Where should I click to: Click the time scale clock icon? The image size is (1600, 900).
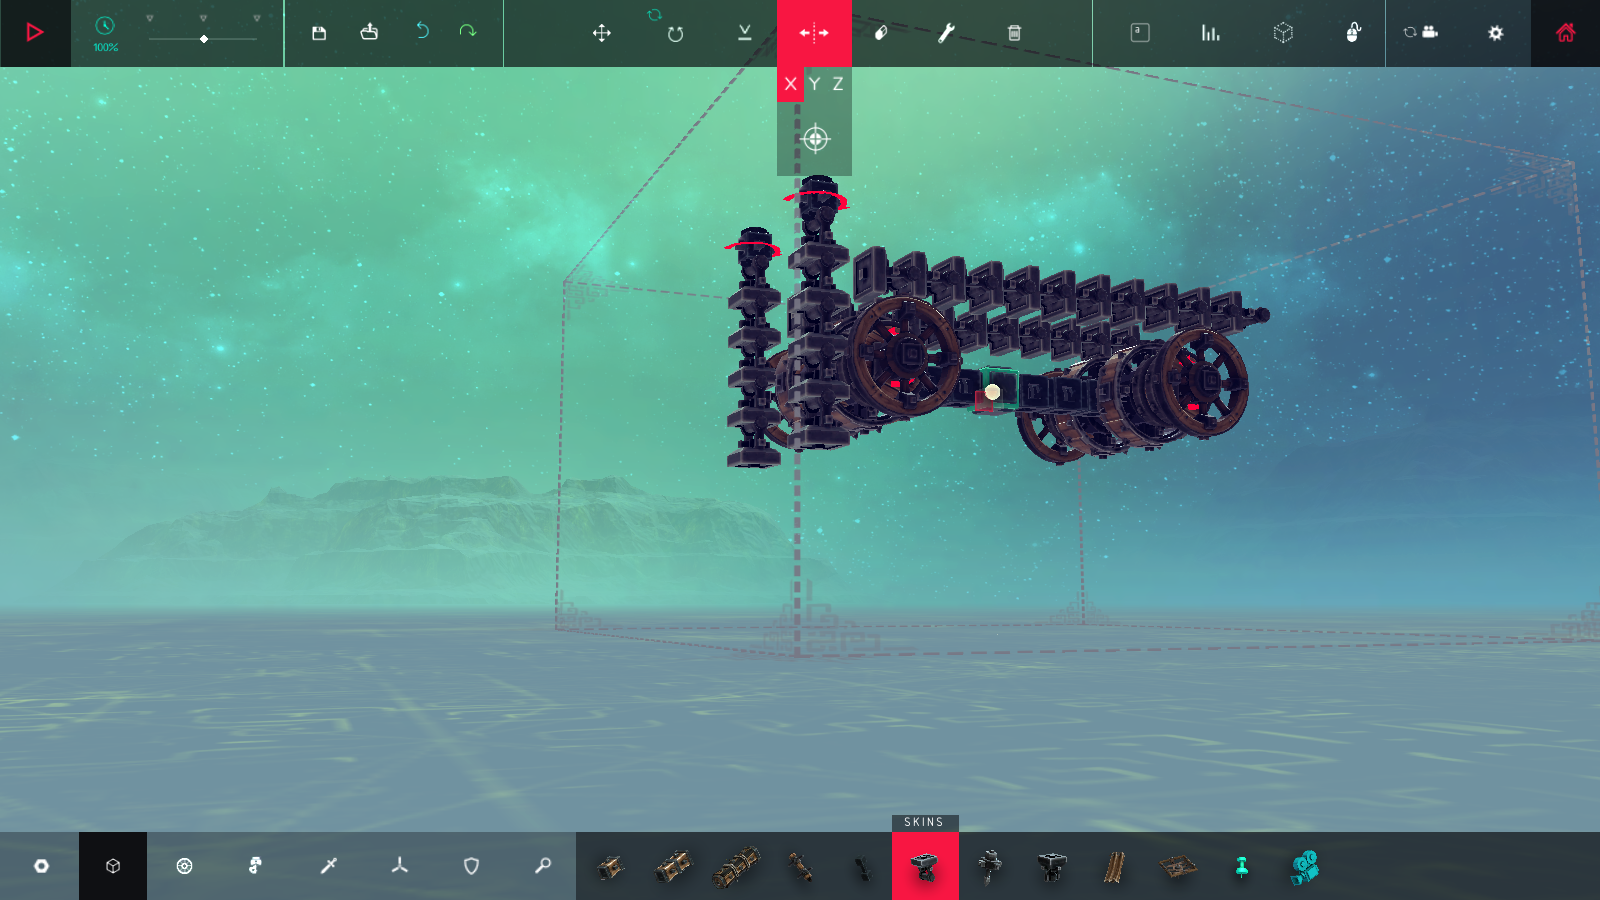click(105, 26)
